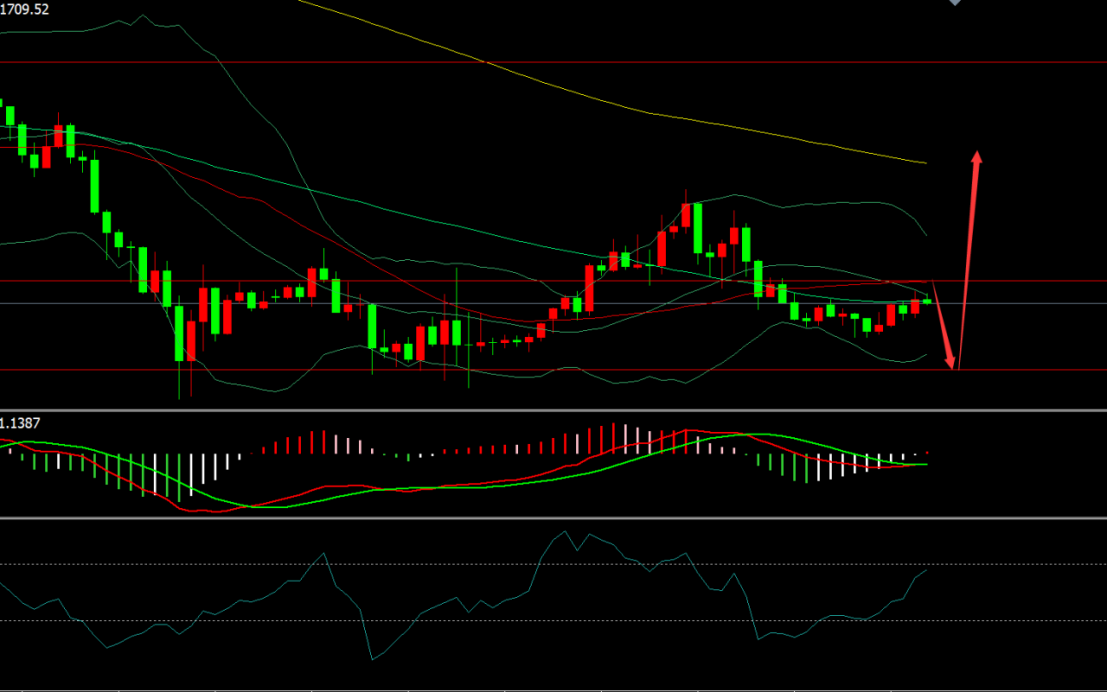Viewport: 1107px width, 693px height.
Task: Select the topmost red horizontal resistance line
Action: 554,63
